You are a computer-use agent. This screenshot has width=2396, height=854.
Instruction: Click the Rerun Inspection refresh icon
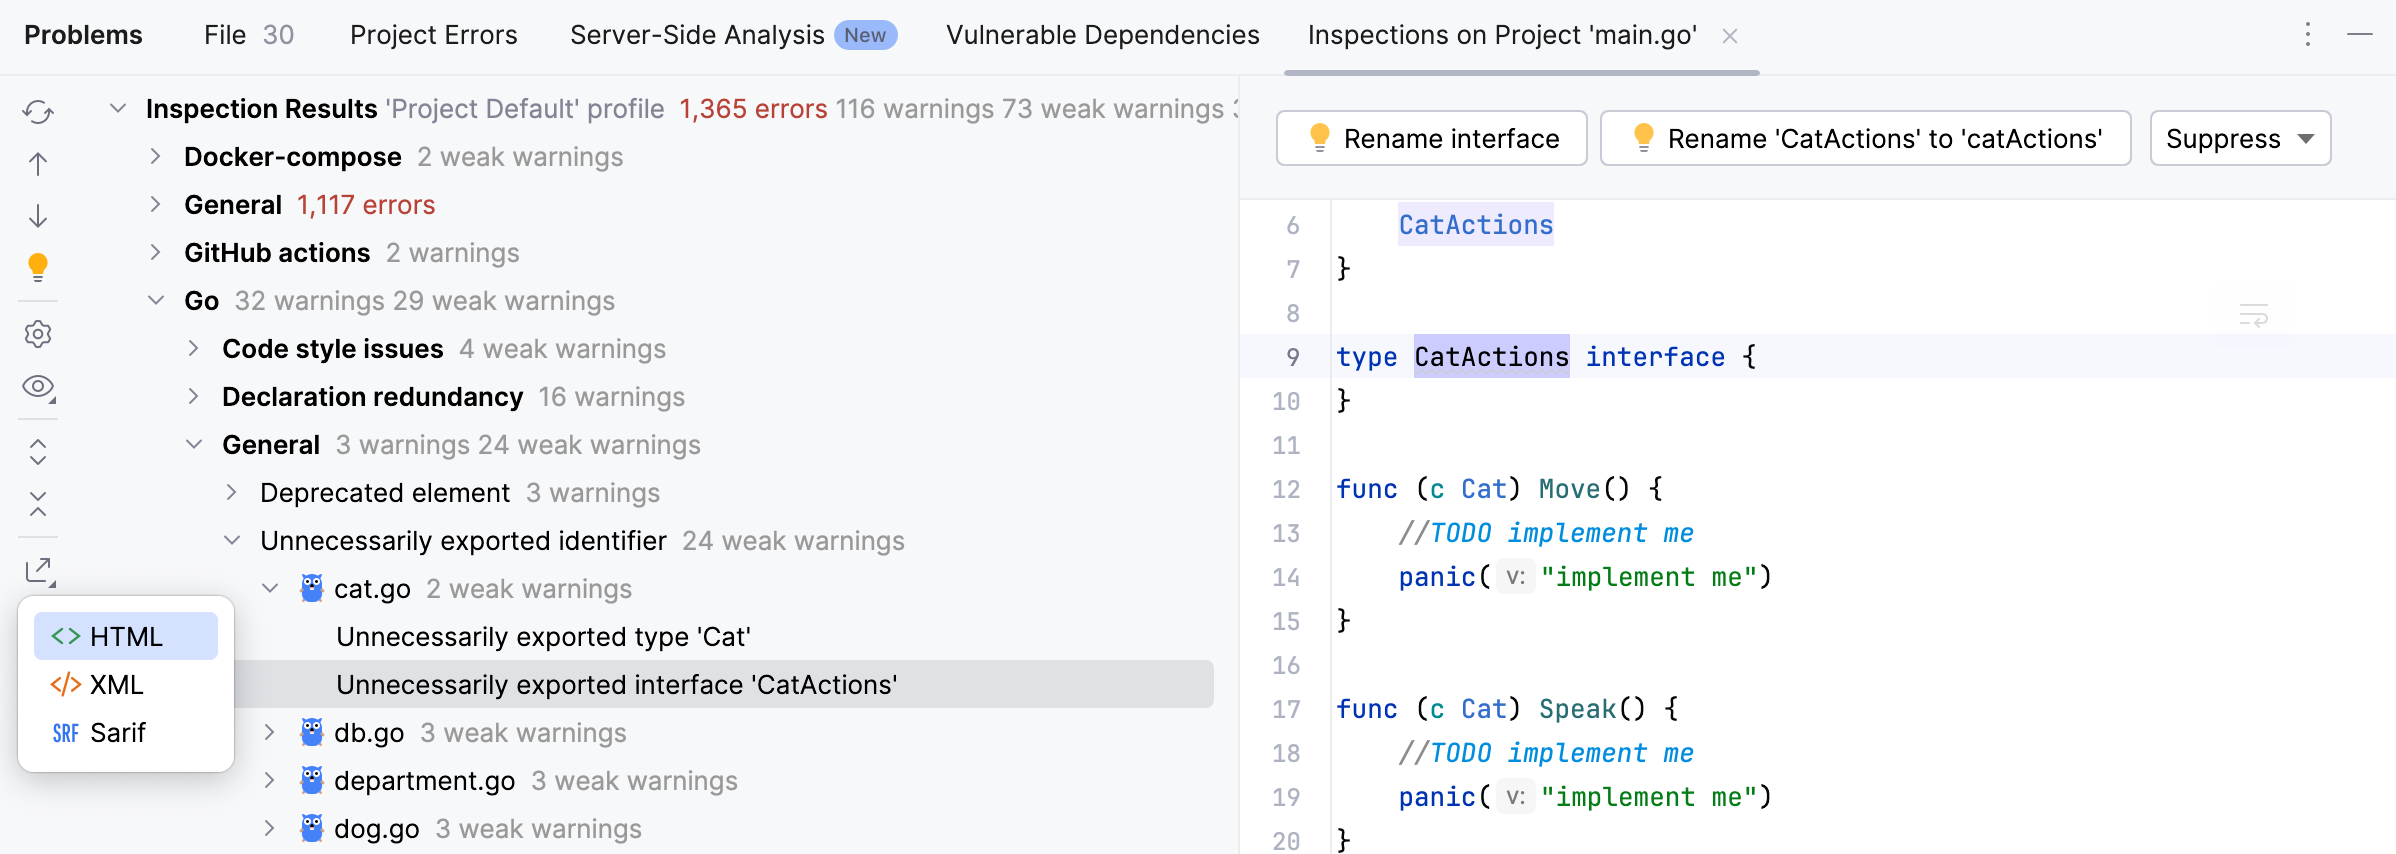pos(38,112)
